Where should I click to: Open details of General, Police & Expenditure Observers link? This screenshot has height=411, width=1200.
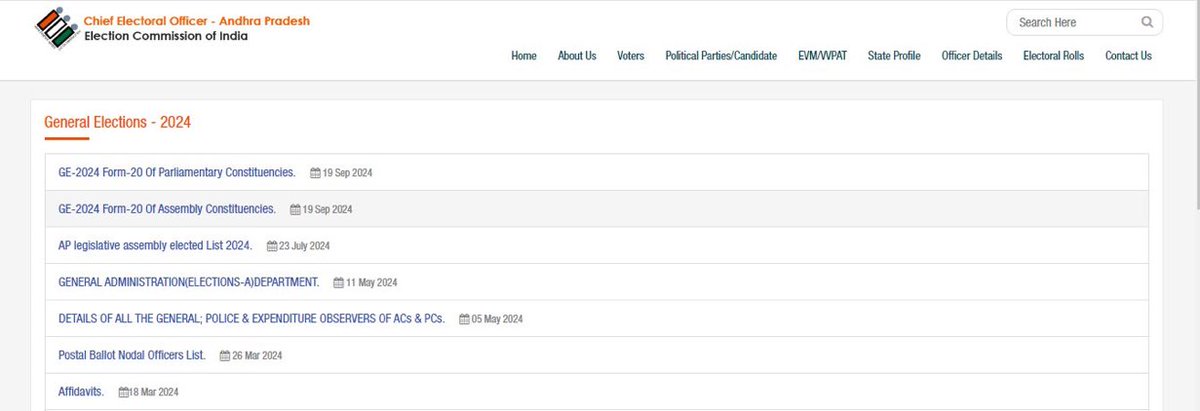pos(252,319)
